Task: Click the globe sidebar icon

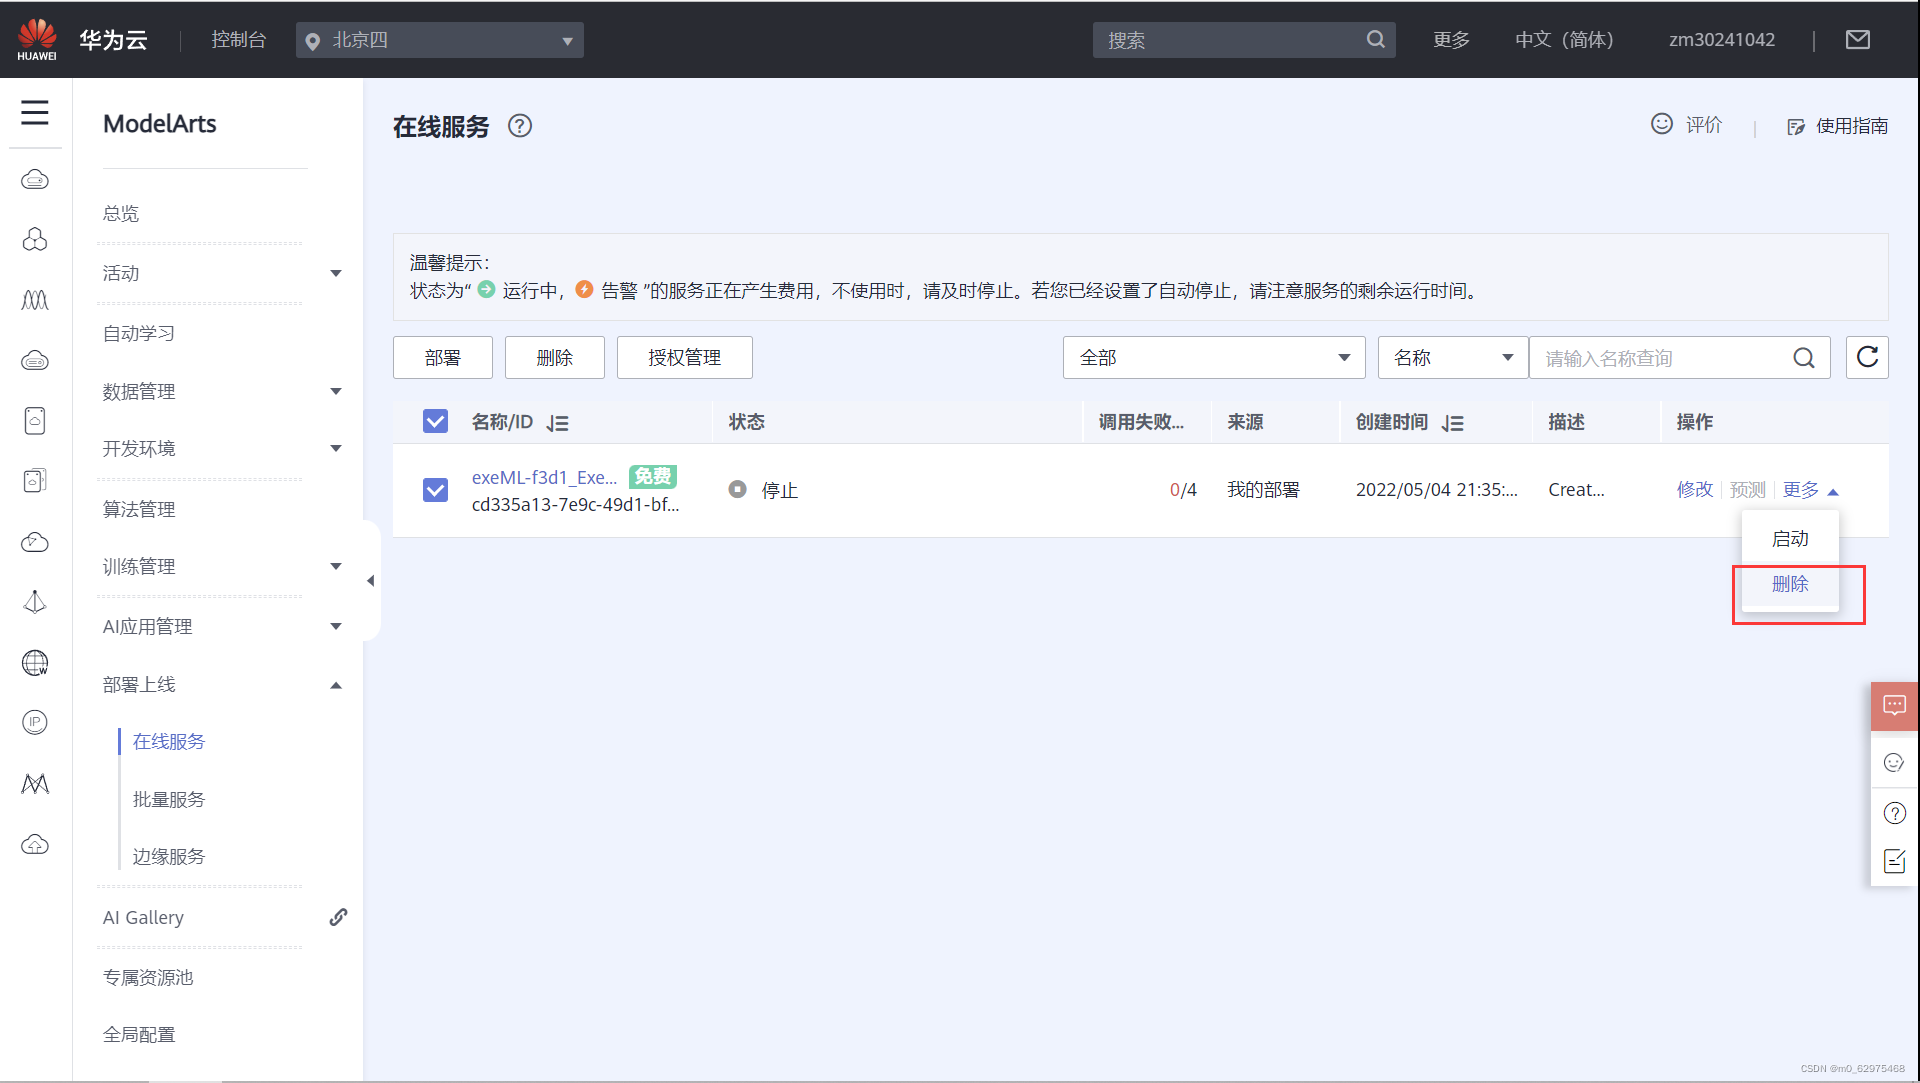Action: (35, 663)
